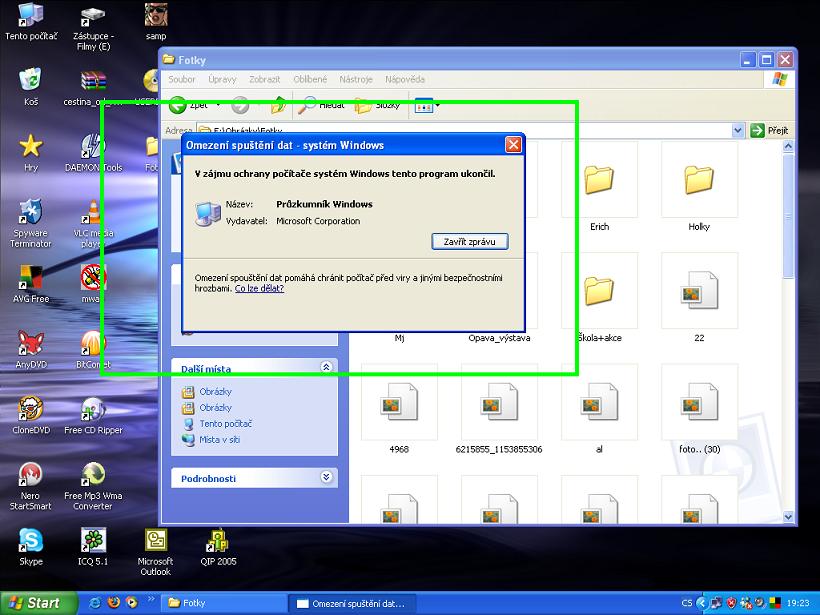This screenshot has height=615, width=820.
Task: Collapse the Další místa panel
Action: 326,368
